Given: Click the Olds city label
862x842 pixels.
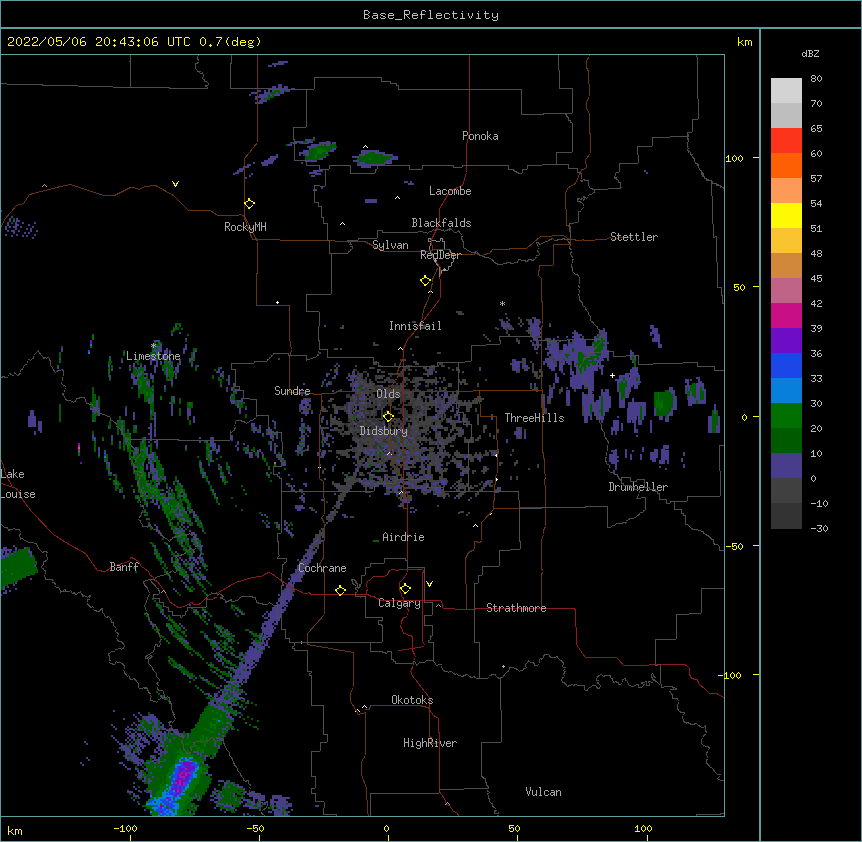Looking at the screenshot, I should point(388,394).
